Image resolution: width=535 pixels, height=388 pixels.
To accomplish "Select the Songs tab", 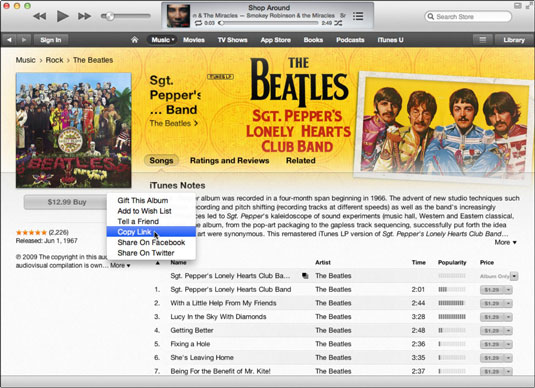I will [x=161, y=160].
